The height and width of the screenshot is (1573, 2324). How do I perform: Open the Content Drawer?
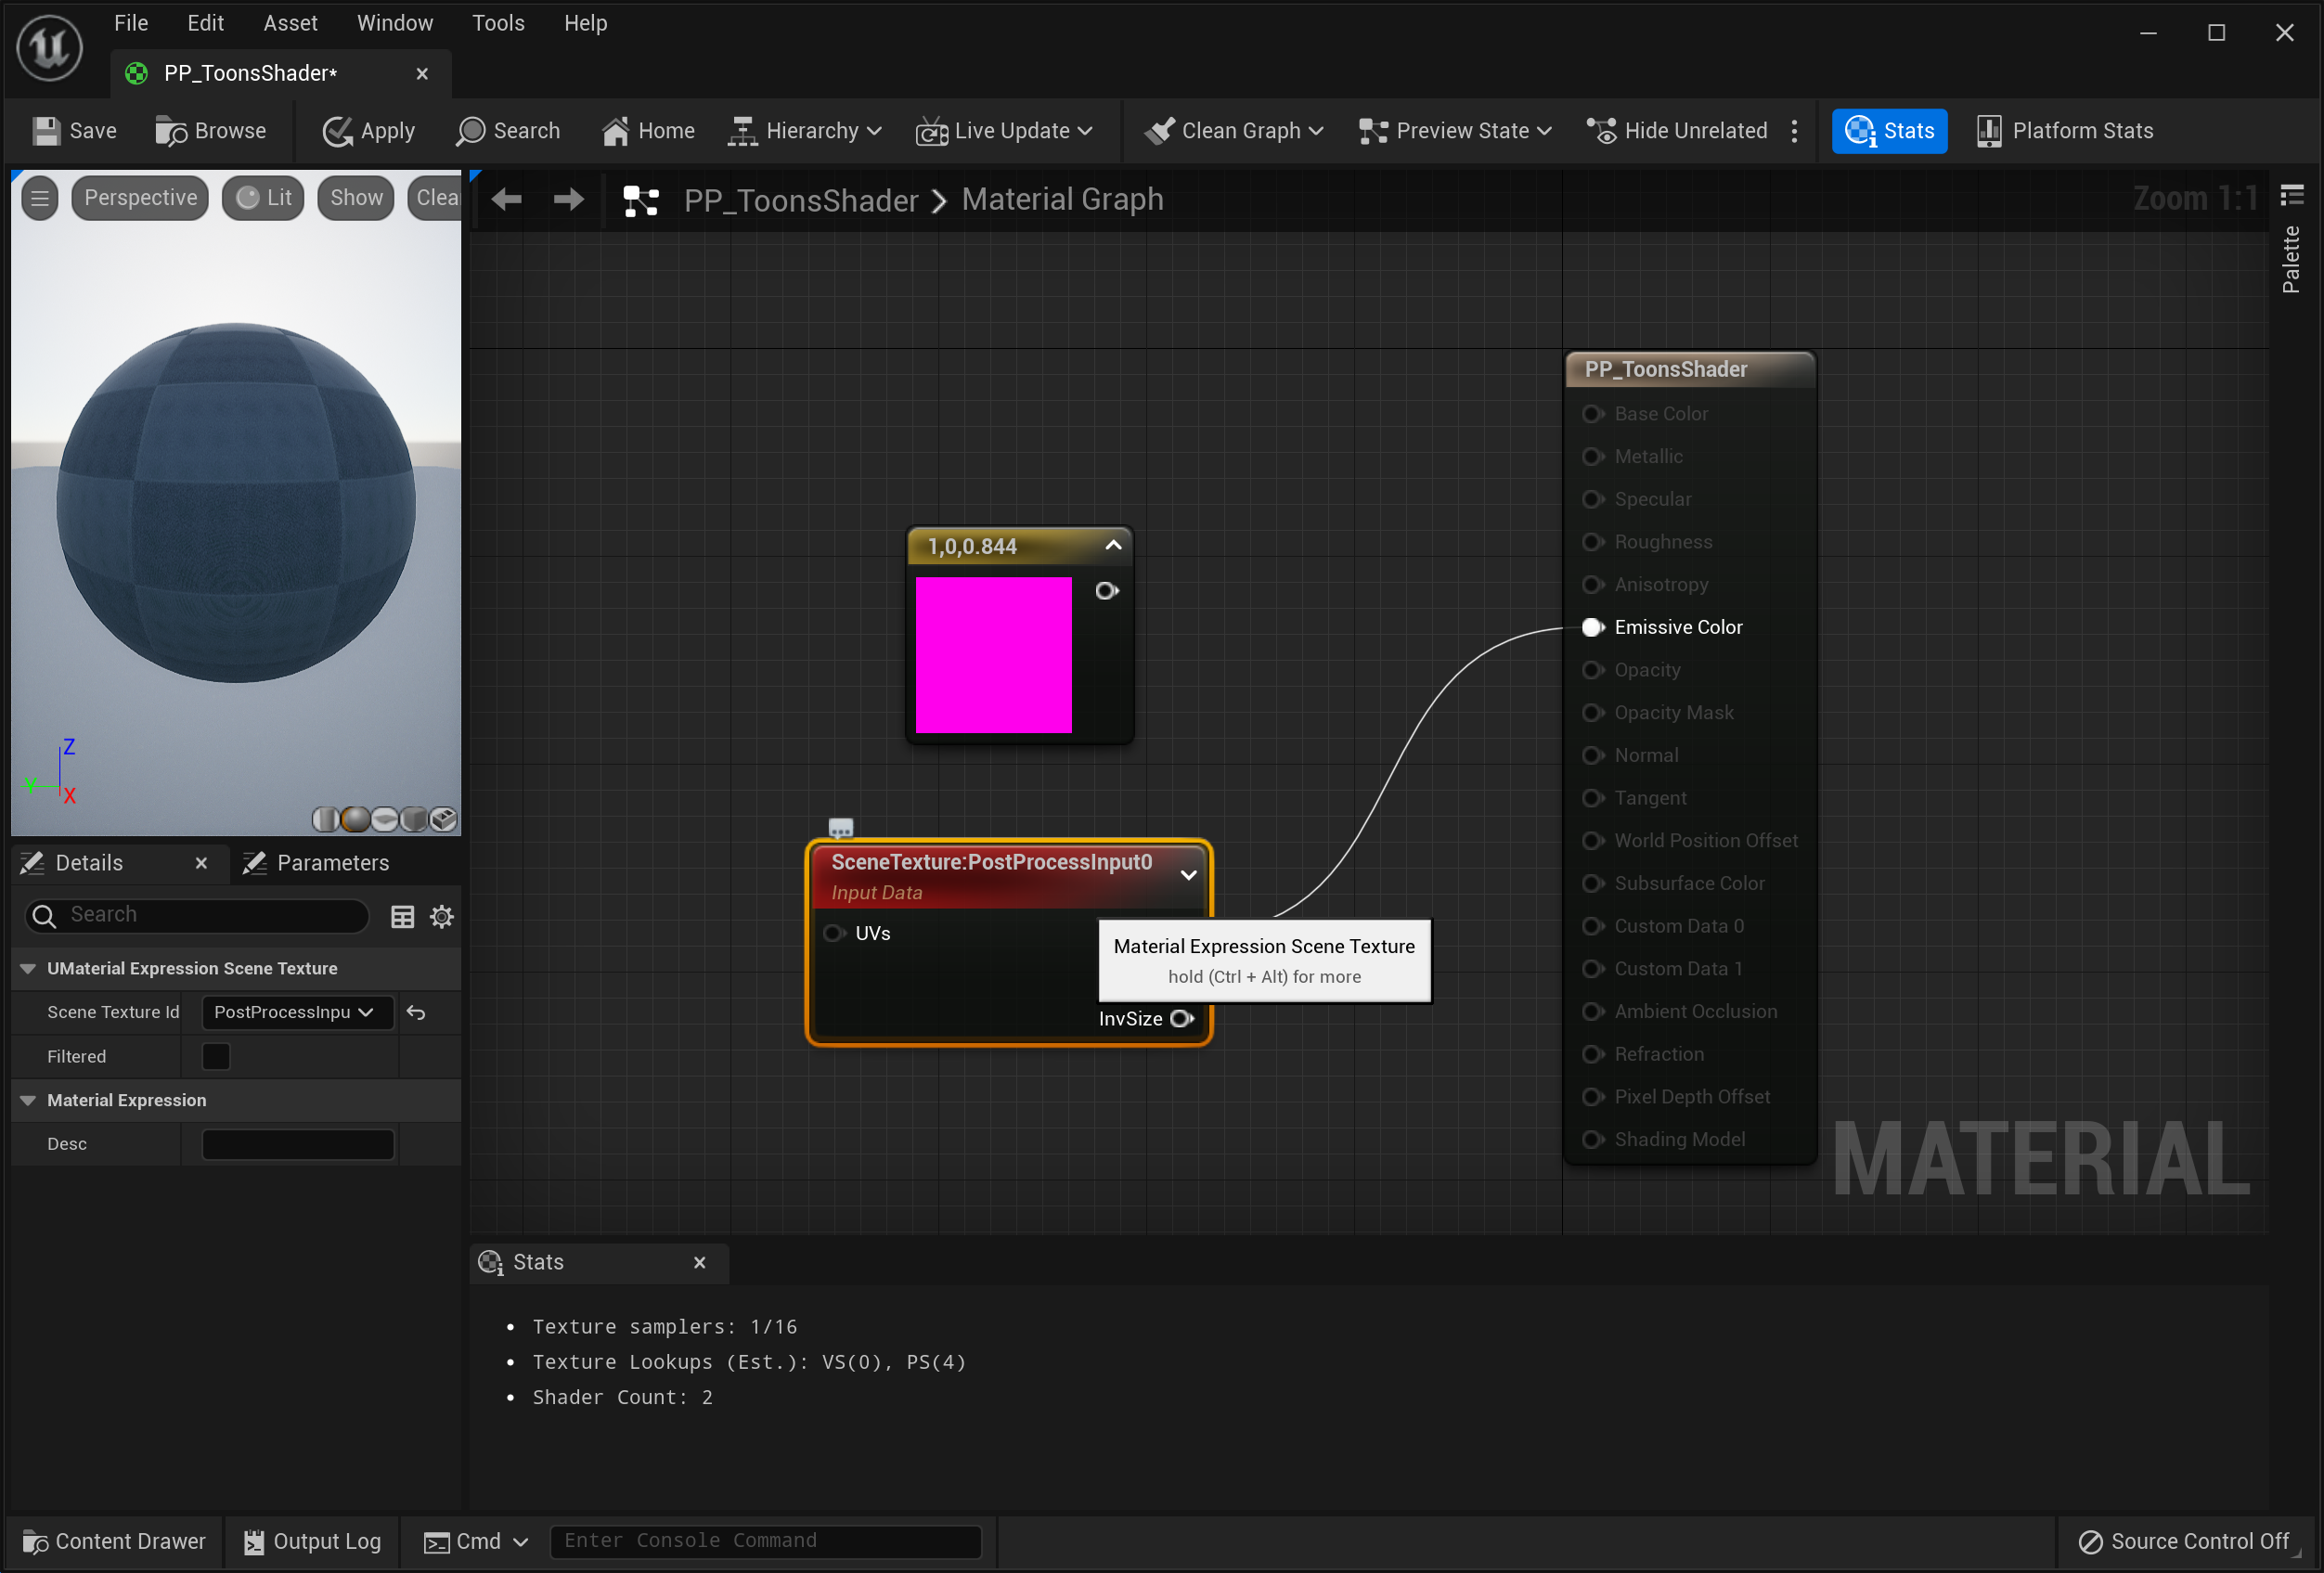(114, 1541)
